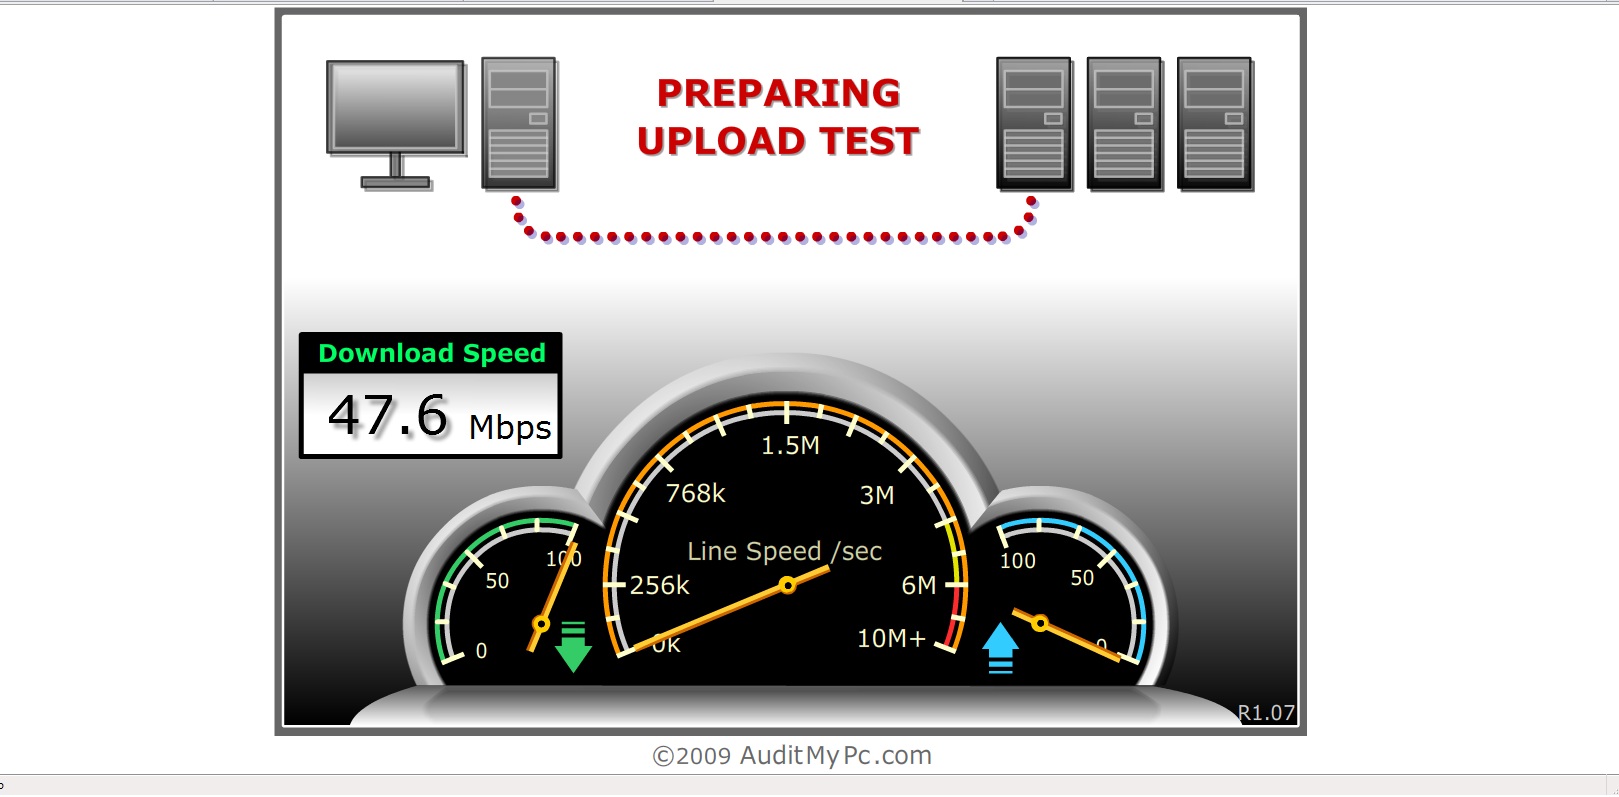Click the Download Speed header label
This screenshot has width=1619, height=797.
pyautogui.click(x=432, y=353)
